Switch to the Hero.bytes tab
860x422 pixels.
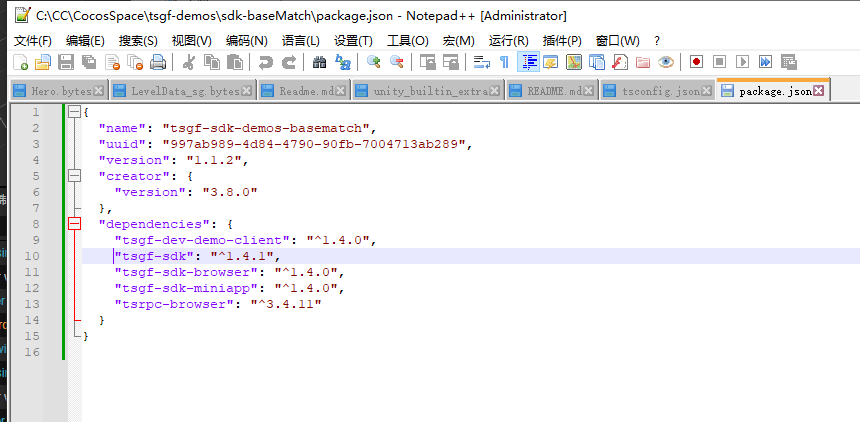[58, 91]
